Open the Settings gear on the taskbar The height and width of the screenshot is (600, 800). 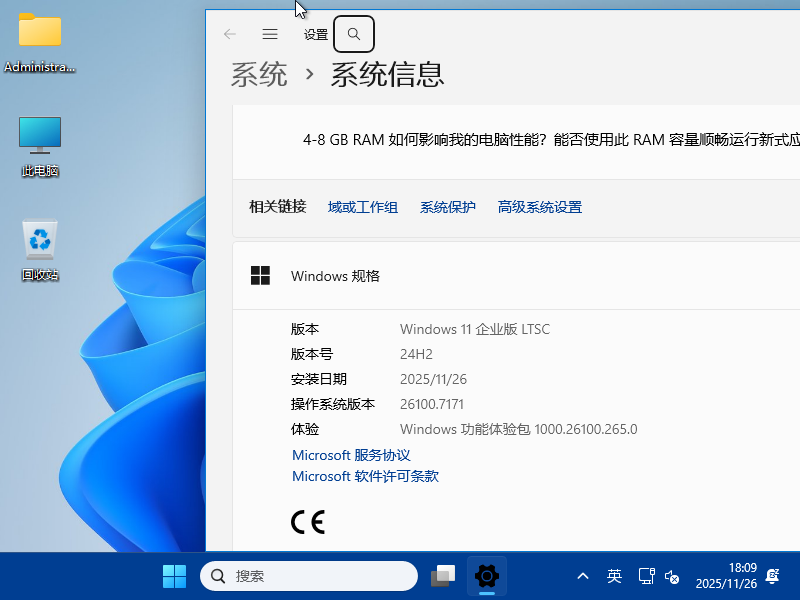click(486, 576)
